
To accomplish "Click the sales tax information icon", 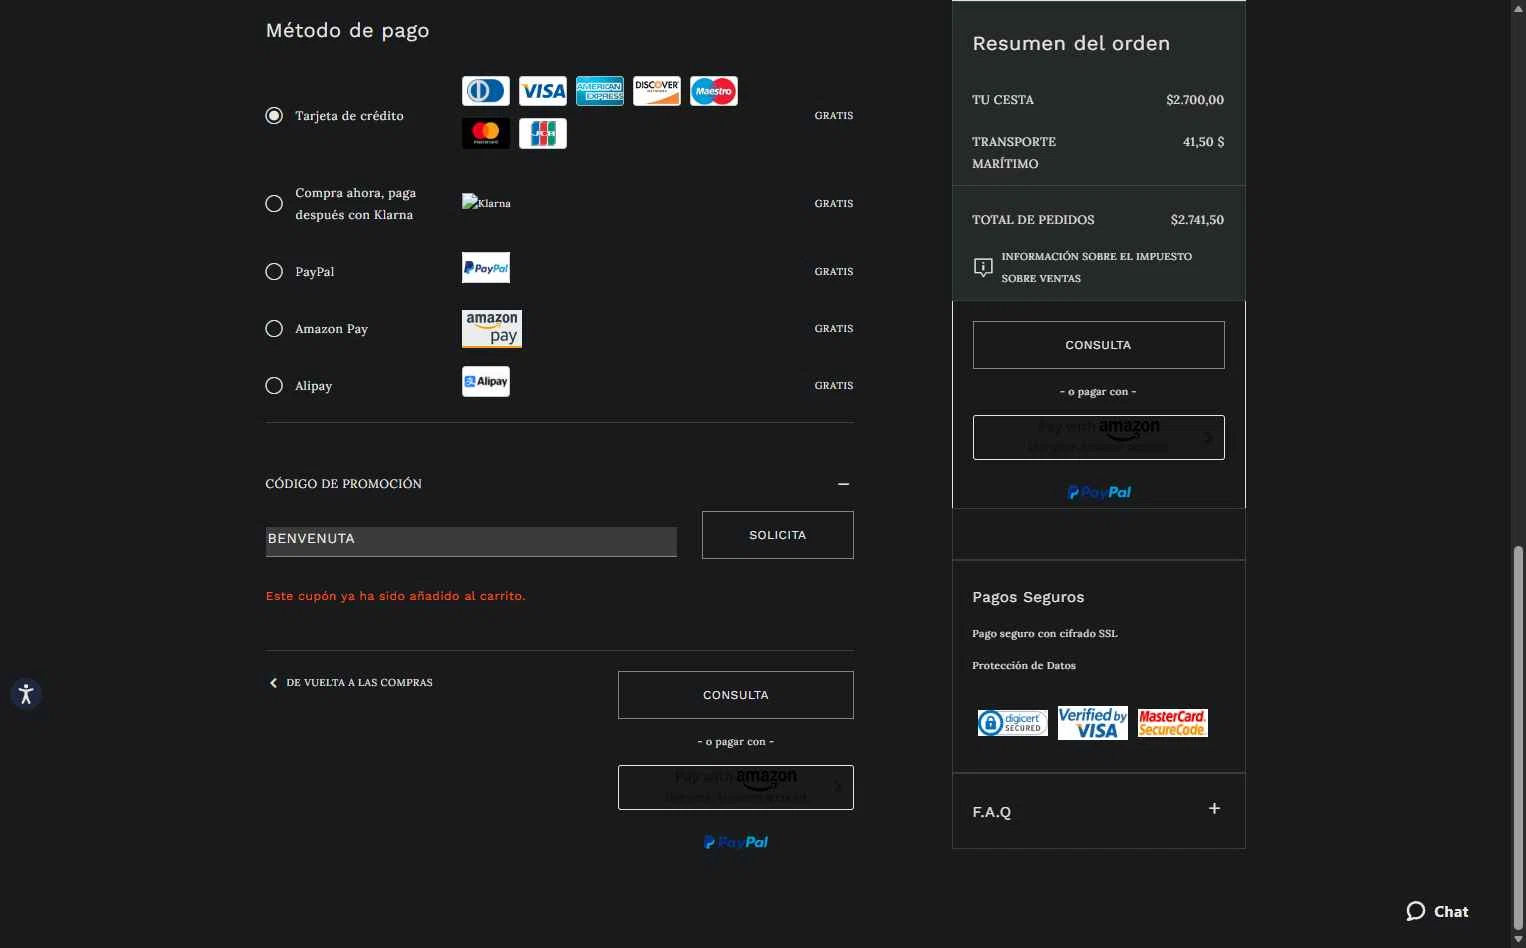I will pyautogui.click(x=983, y=267).
